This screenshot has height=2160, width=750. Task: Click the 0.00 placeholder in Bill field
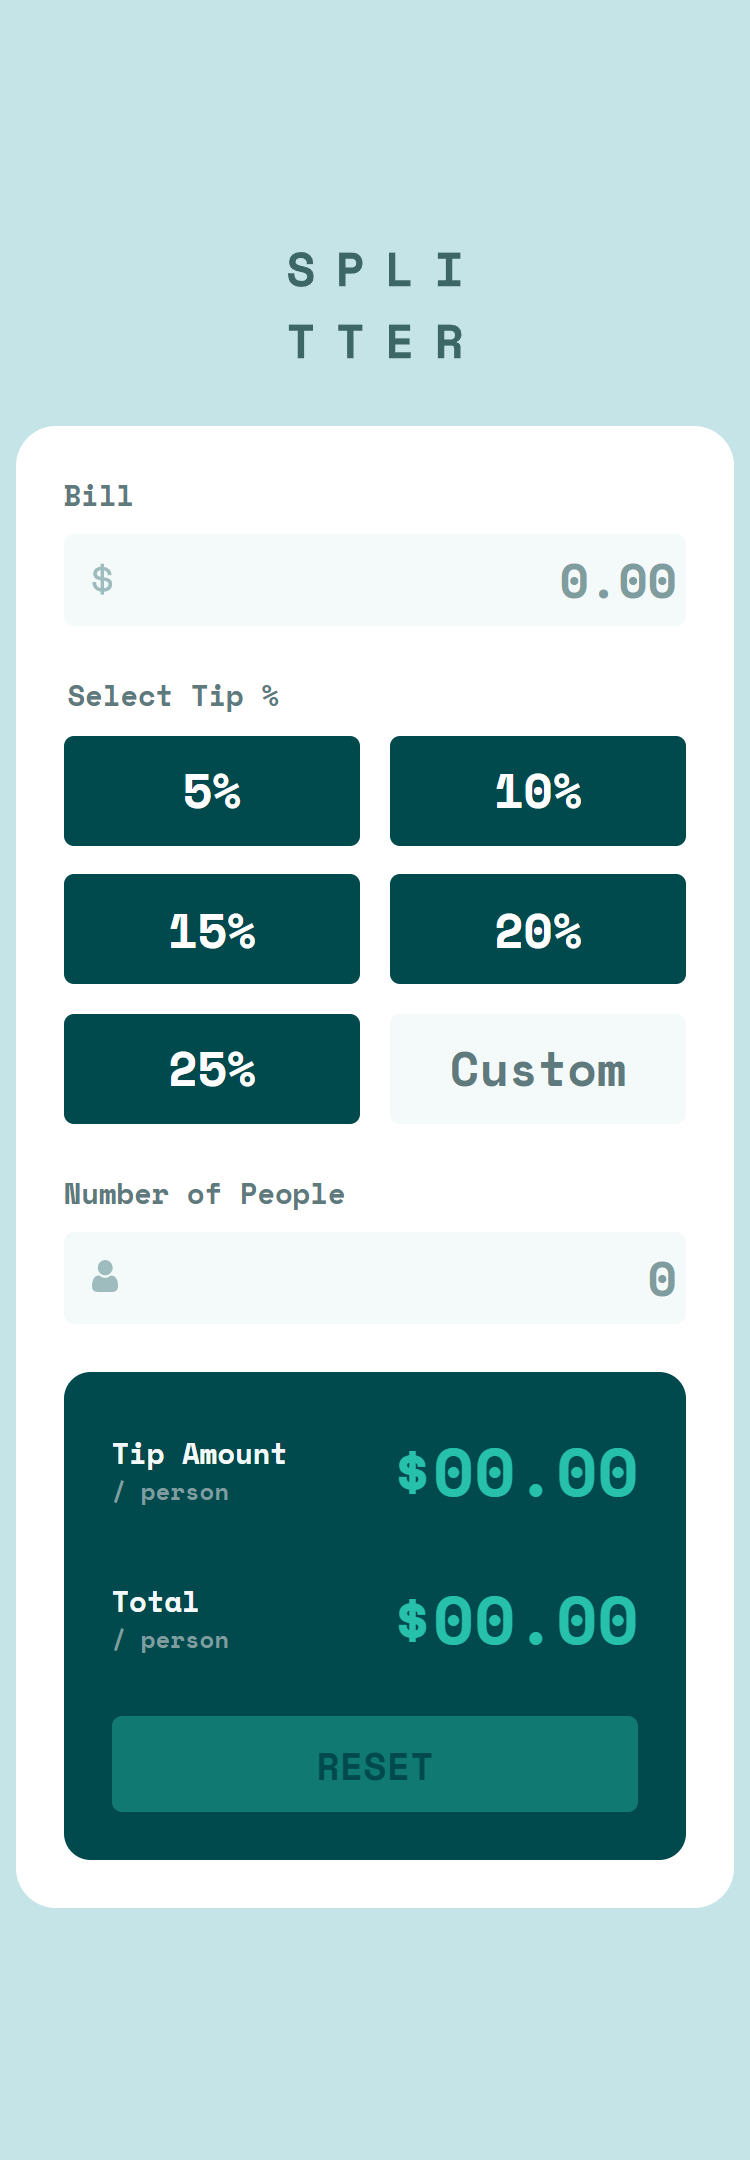(x=617, y=580)
